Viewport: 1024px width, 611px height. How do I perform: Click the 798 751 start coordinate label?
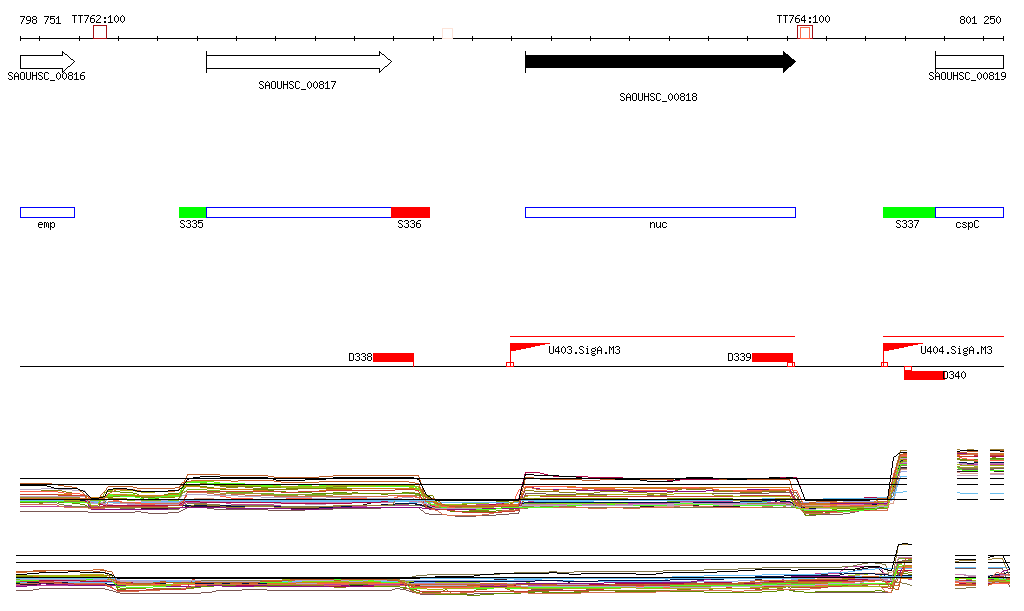40,20
